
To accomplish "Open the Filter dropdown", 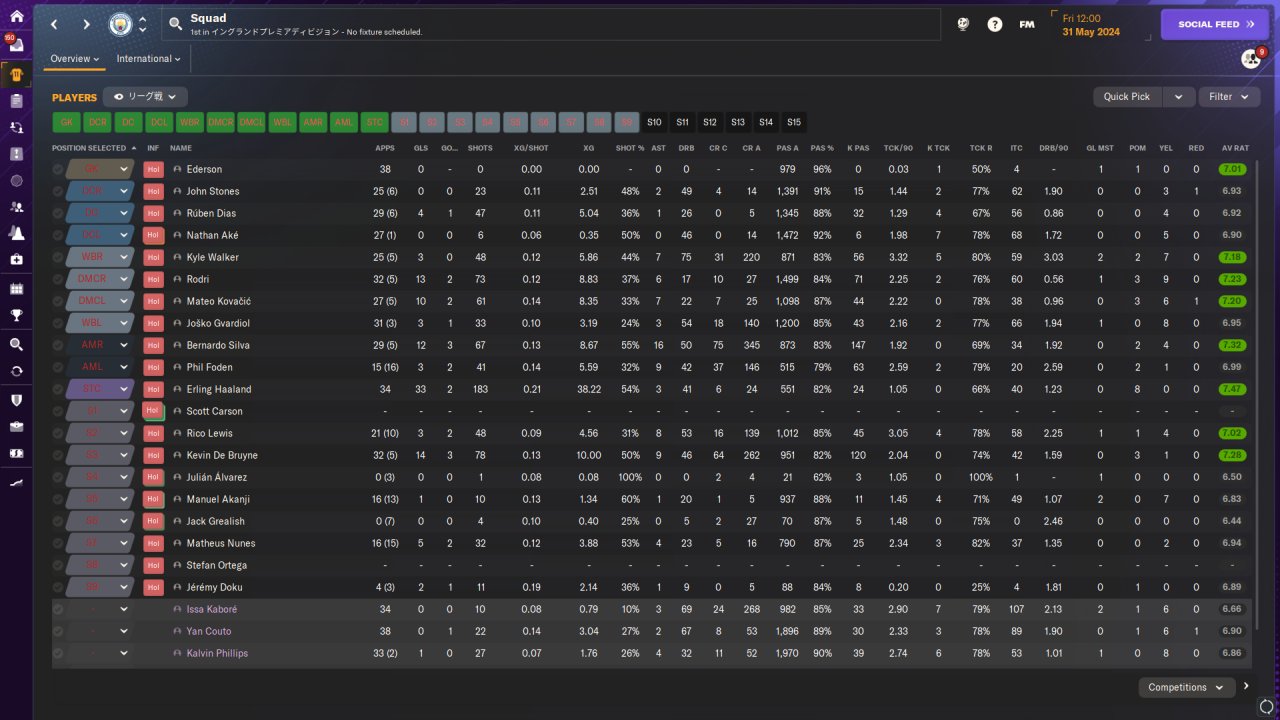I will (x=1228, y=97).
